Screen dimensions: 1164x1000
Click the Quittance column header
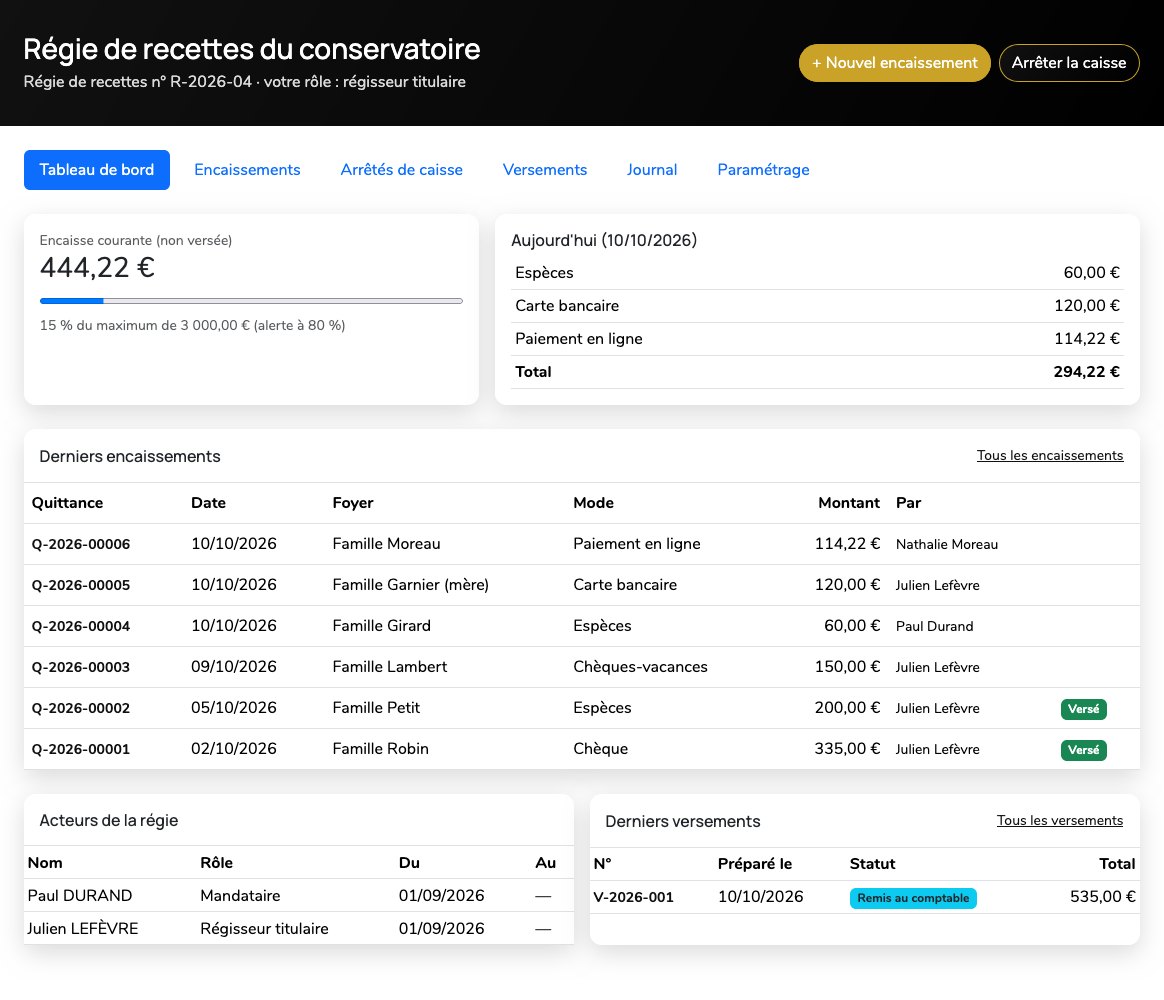67,503
